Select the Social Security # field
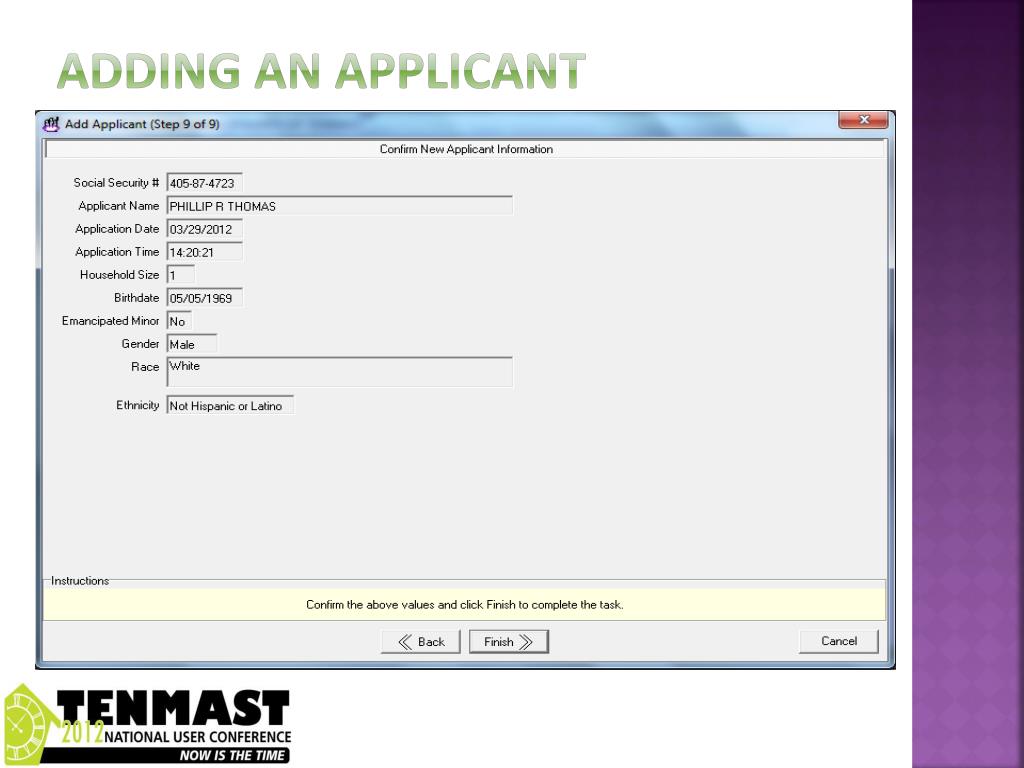This screenshot has height=768, width=1024. pyautogui.click(x=204, y=183)
